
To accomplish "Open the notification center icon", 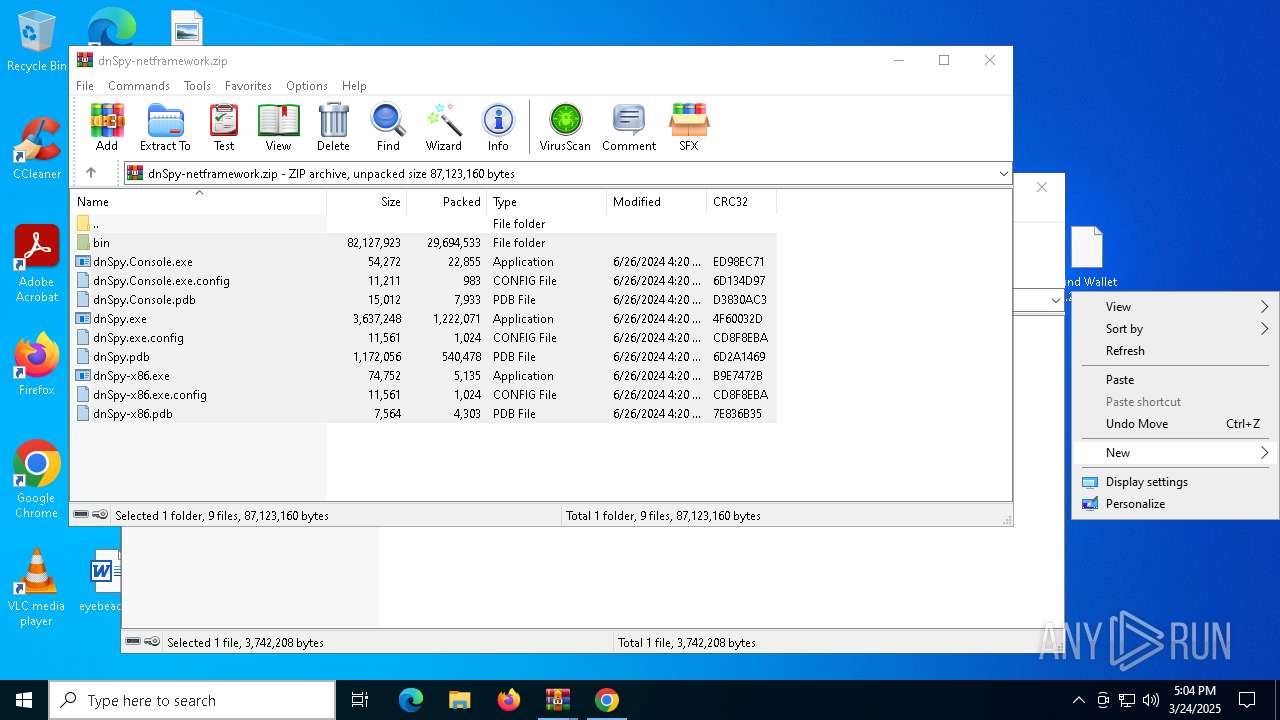I will point(1247,700).
